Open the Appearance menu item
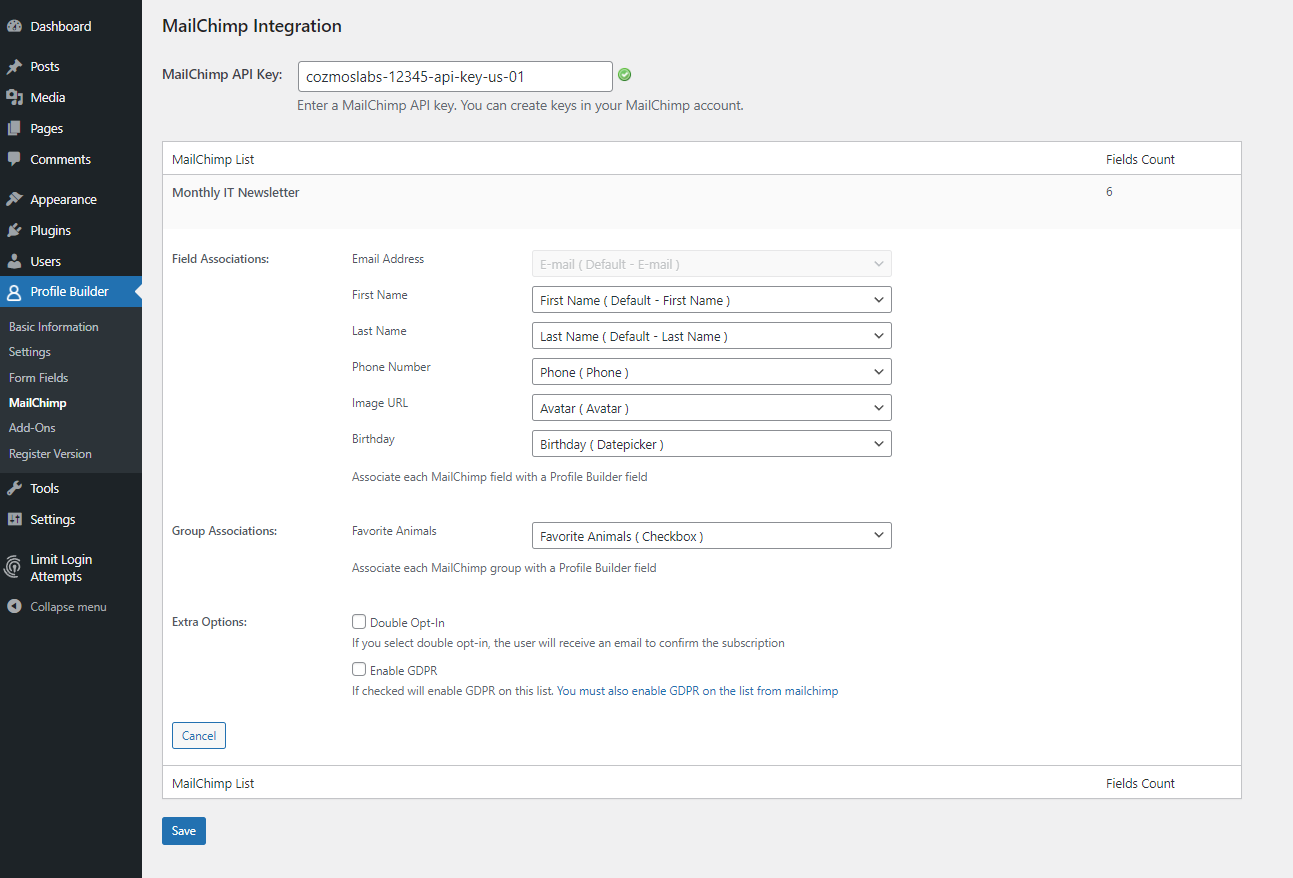 71,199
